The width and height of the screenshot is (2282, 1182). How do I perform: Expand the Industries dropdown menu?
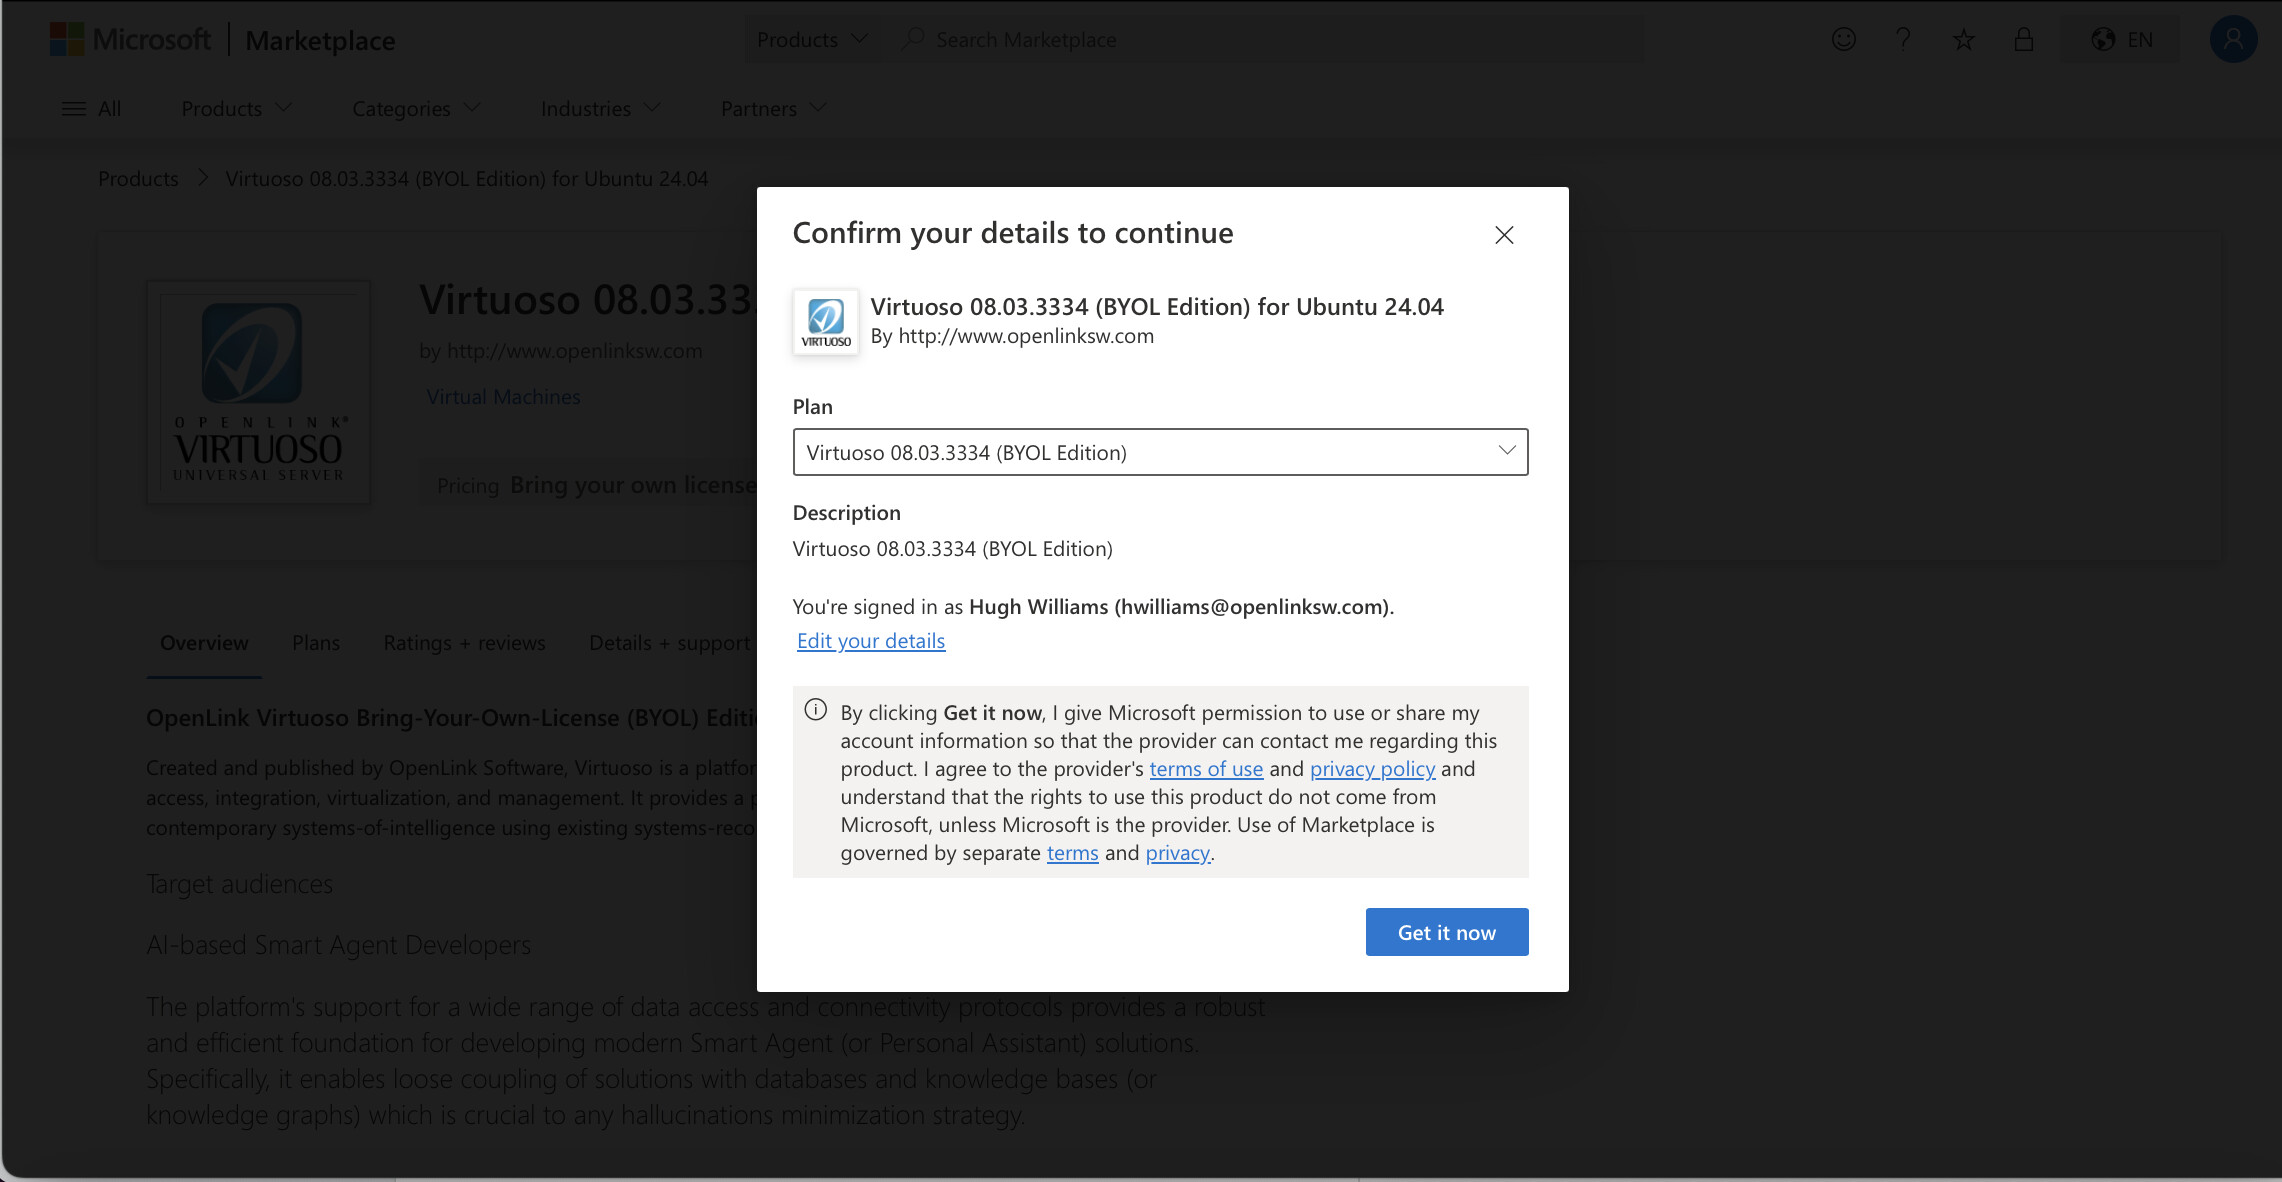coord(600,108)
